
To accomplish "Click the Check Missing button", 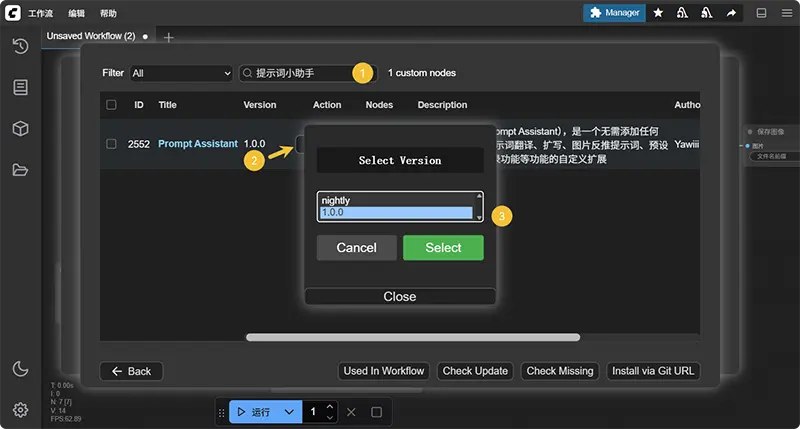I will coord(560,371).
